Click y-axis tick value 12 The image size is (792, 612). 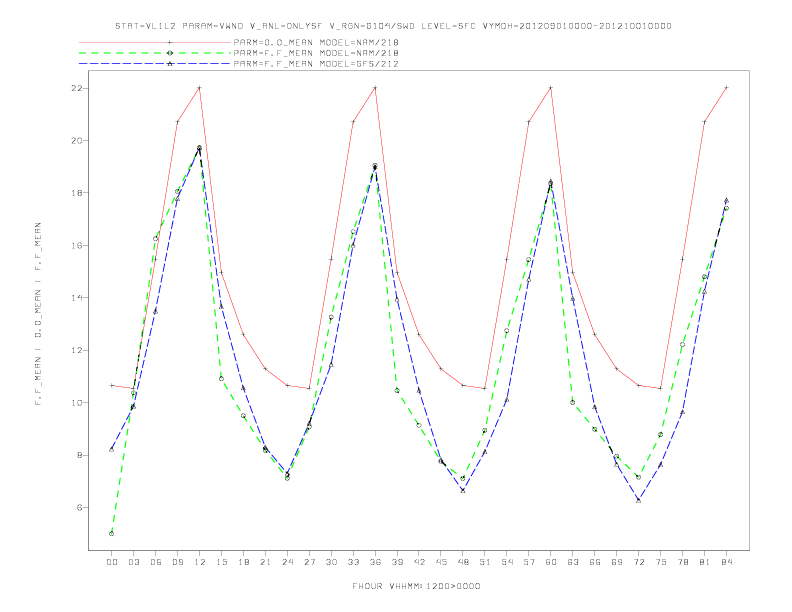[x=77, y=350]
